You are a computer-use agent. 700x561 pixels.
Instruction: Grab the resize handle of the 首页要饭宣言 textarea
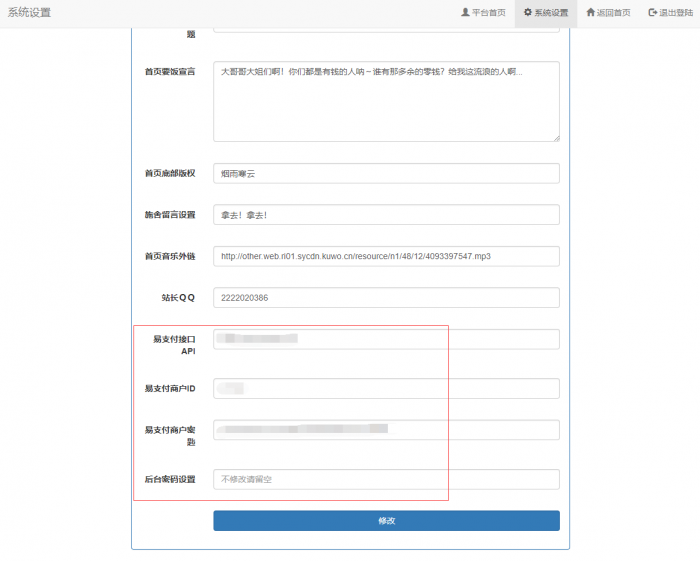point(555,137)
